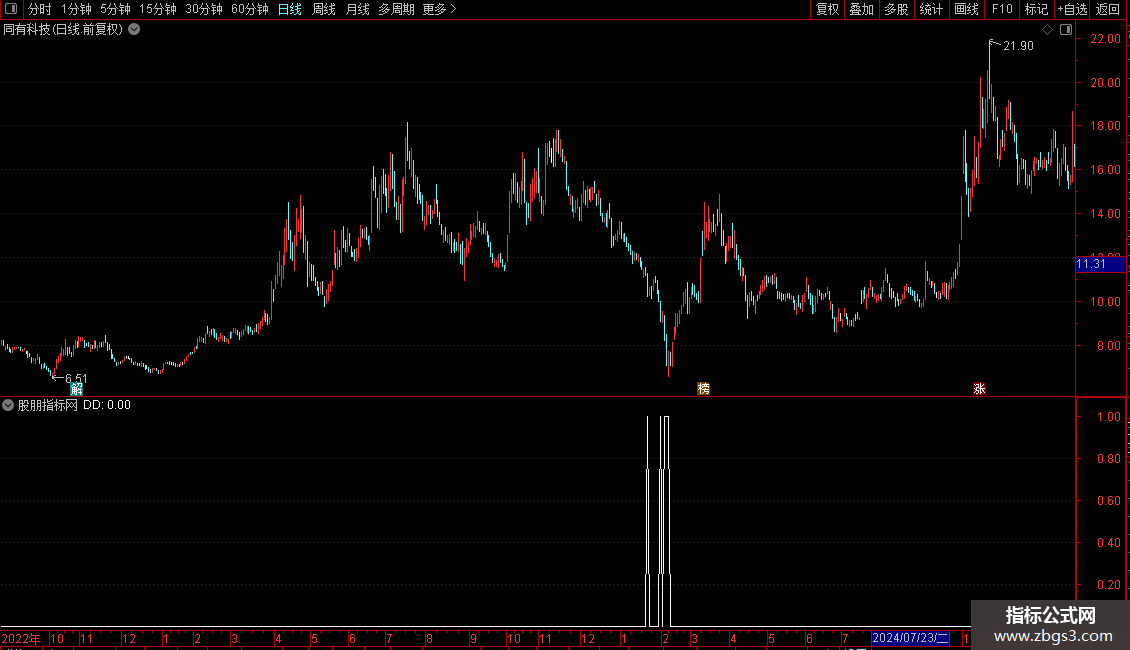Add stock via +自选 button
1130x650 pixels.
tap(1072, 9)
